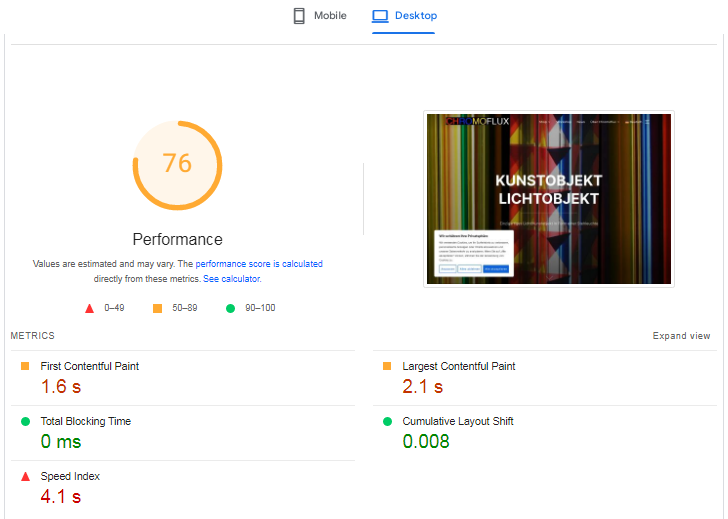
Task: Click the red triangle 0–49 legend icon
Action: tap(90, 308)
